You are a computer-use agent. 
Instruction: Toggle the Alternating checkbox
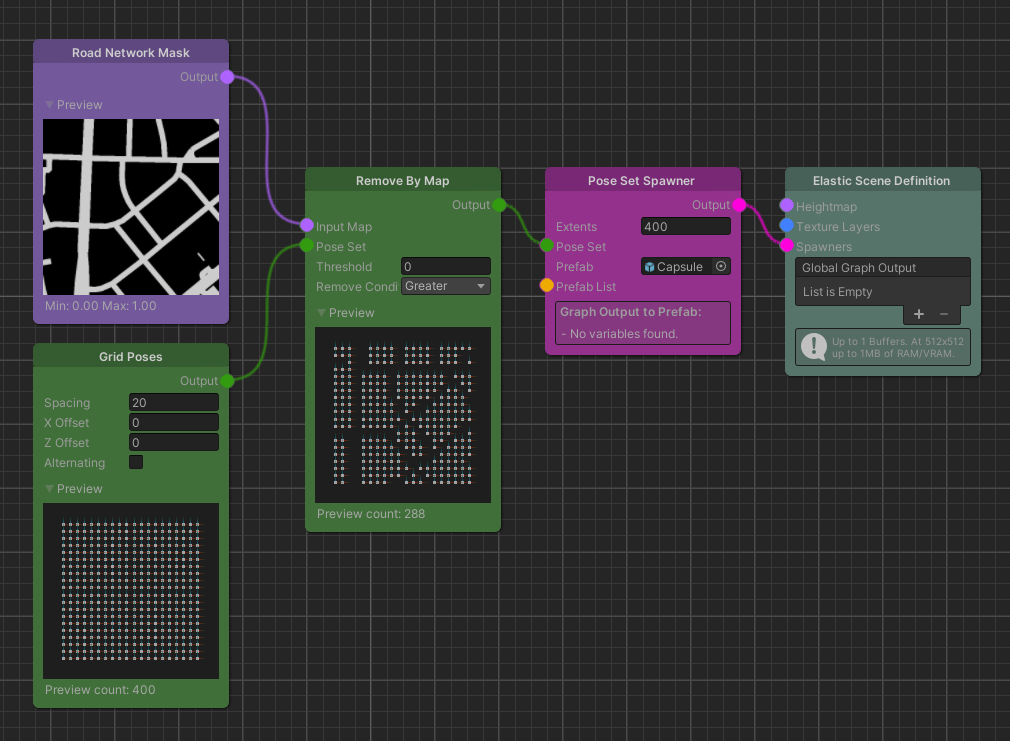pos(136,463)
